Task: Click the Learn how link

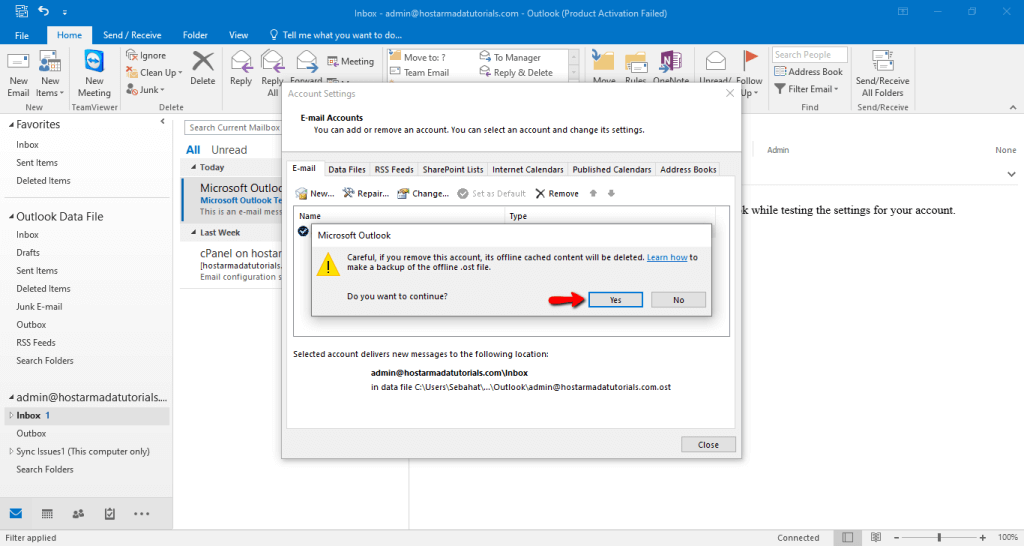Action: 667,257
